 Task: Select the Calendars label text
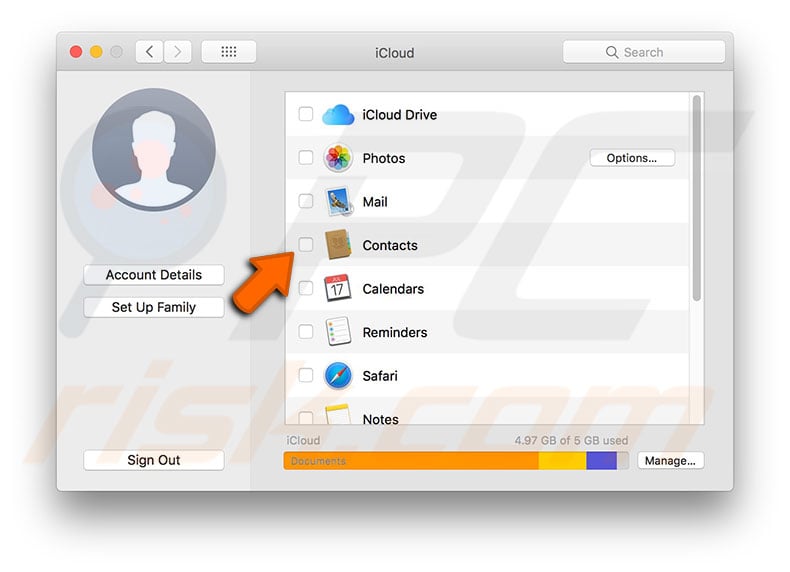393,289
